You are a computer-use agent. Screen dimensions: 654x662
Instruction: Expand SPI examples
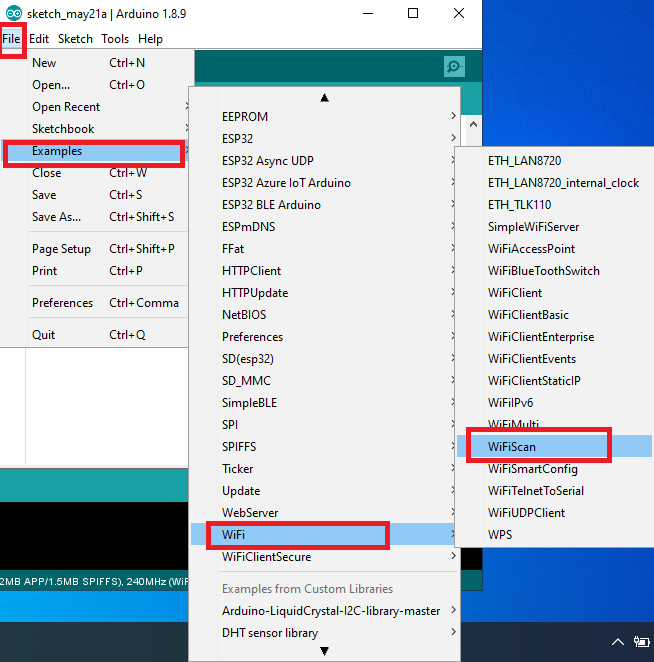(323, 425)
